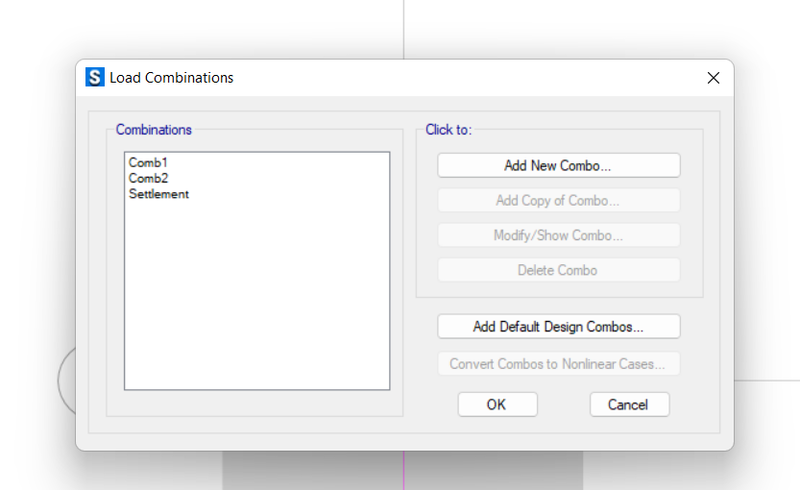This screenshot has height=490, width=800.
Task: Click Convert Combos to Nonlinear Cases
Action: point(558,363)
